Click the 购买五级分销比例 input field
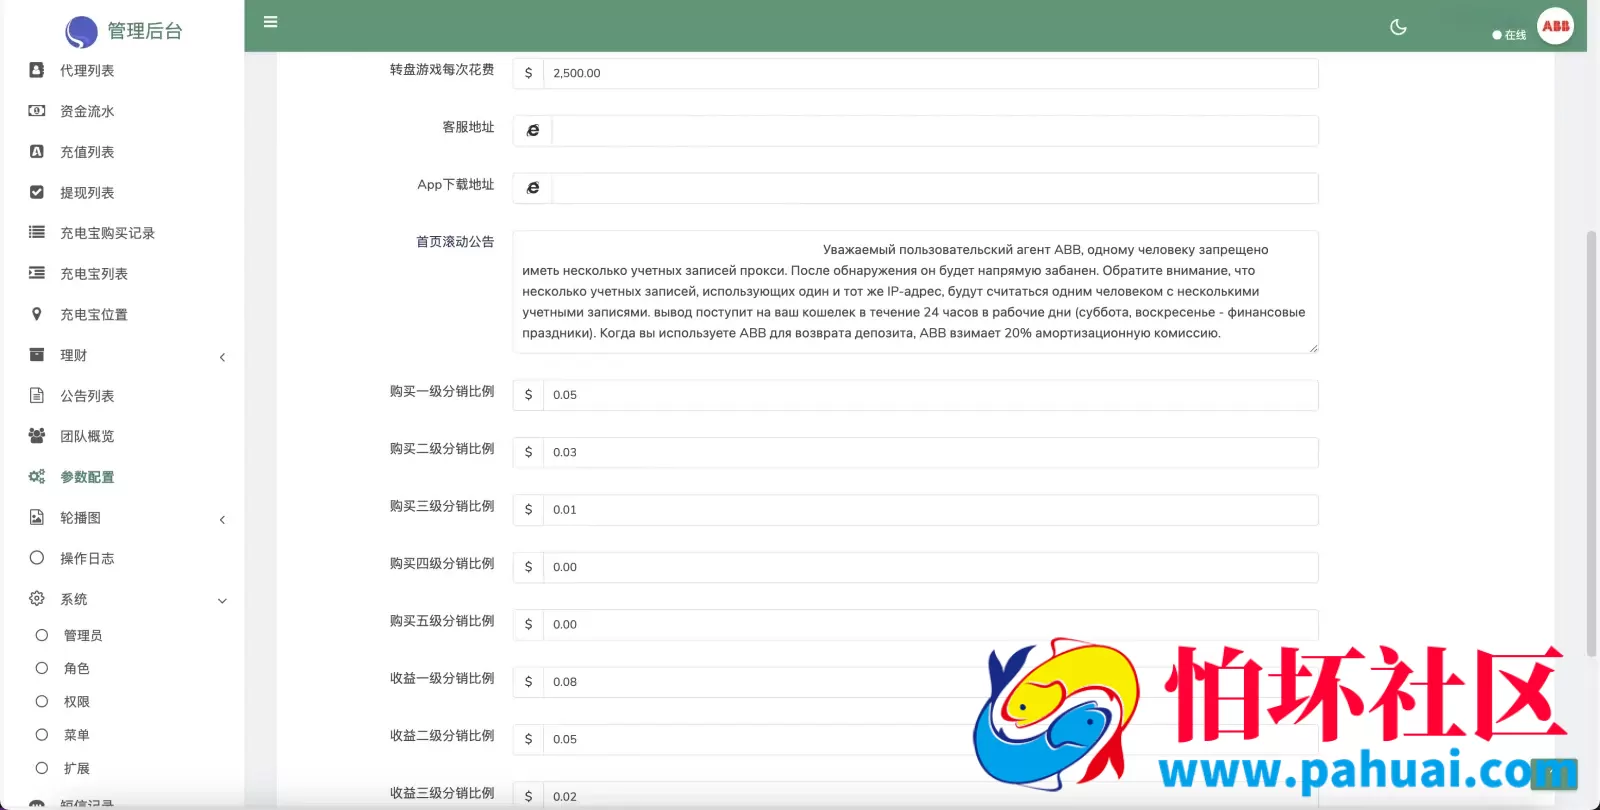Image resolution: width=1600 pixels, height=810 pixels. coord(930,624)
